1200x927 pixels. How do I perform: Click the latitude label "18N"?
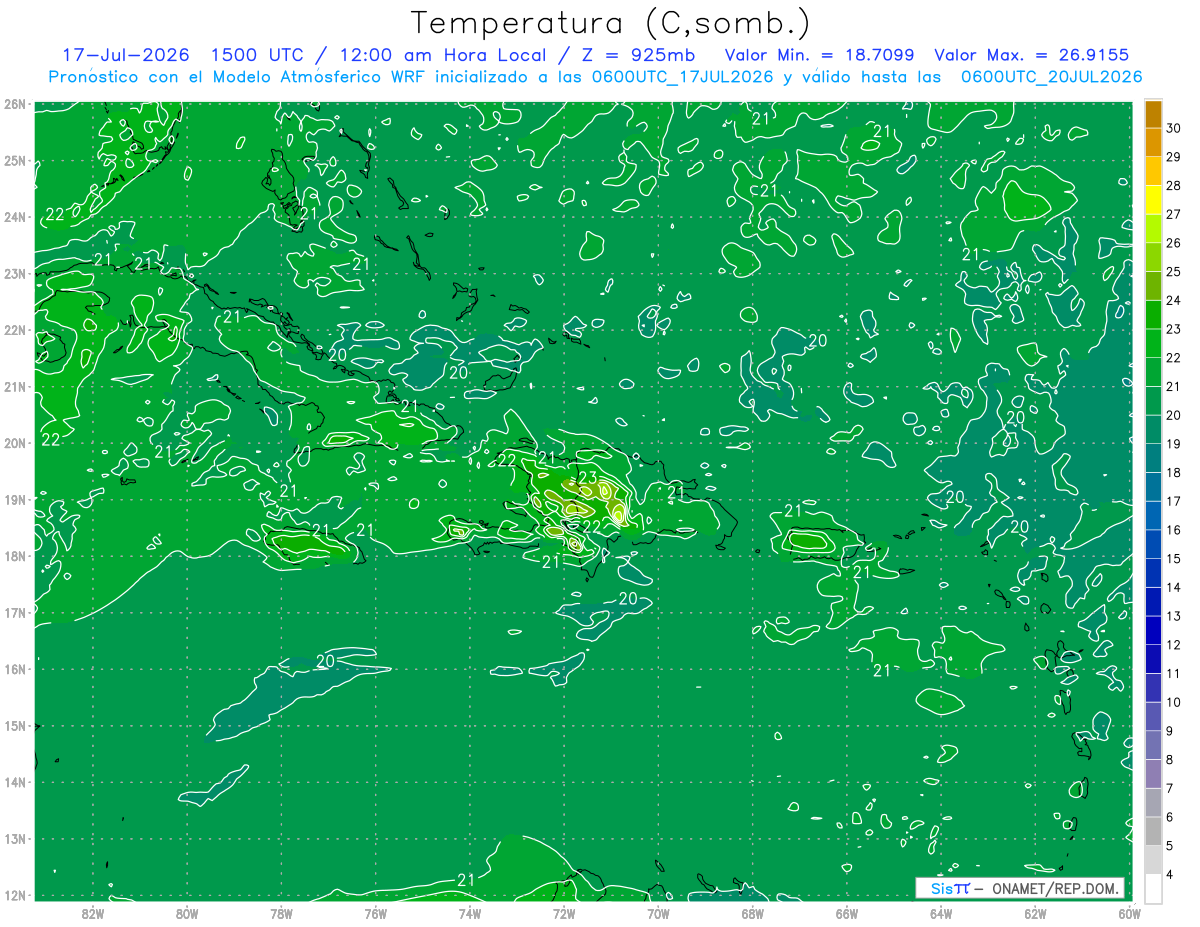pyautogui.click(x=14, y=556)
